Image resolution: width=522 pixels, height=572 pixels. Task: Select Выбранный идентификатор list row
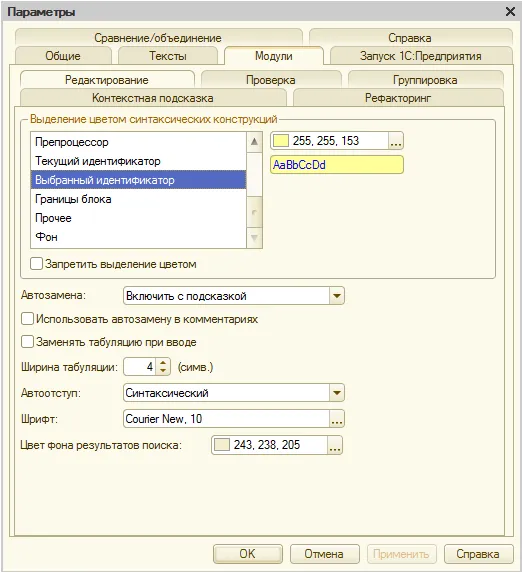pos(139,180)
